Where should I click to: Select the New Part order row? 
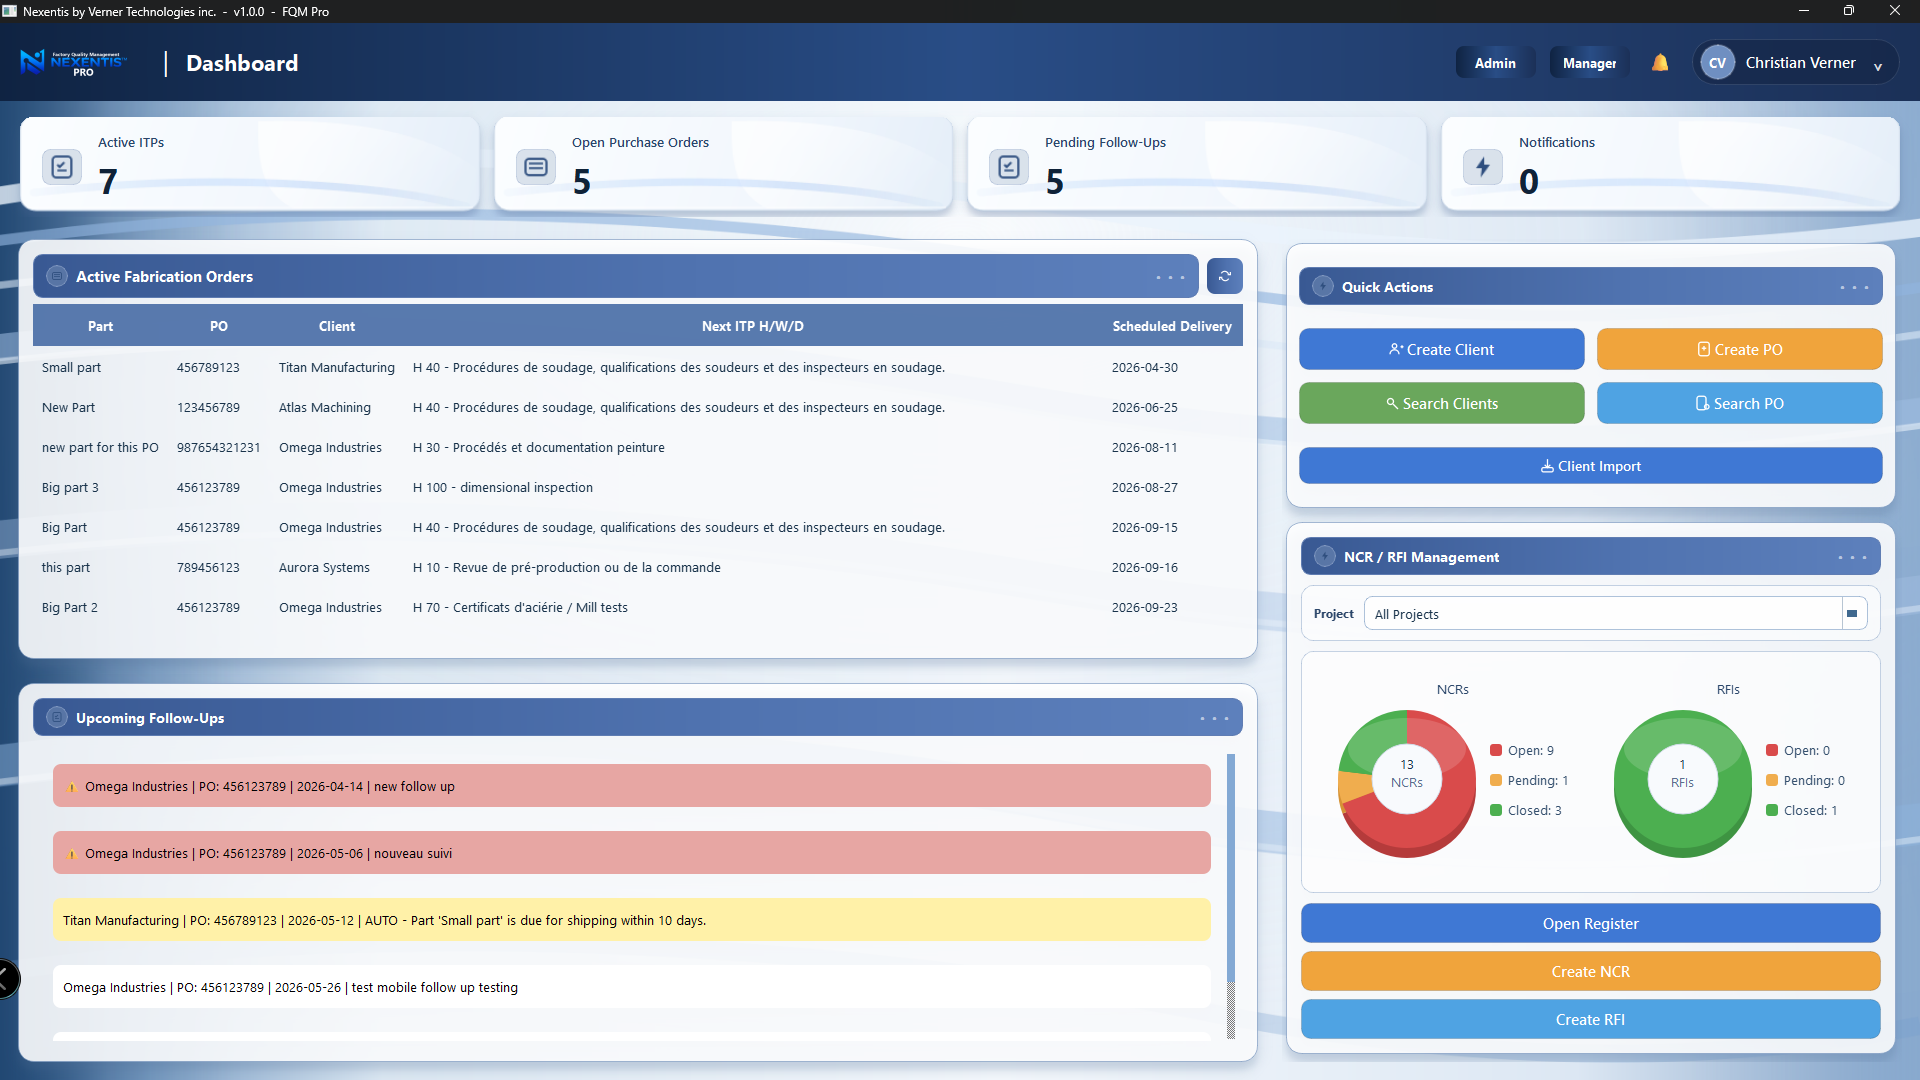point(637,407)
